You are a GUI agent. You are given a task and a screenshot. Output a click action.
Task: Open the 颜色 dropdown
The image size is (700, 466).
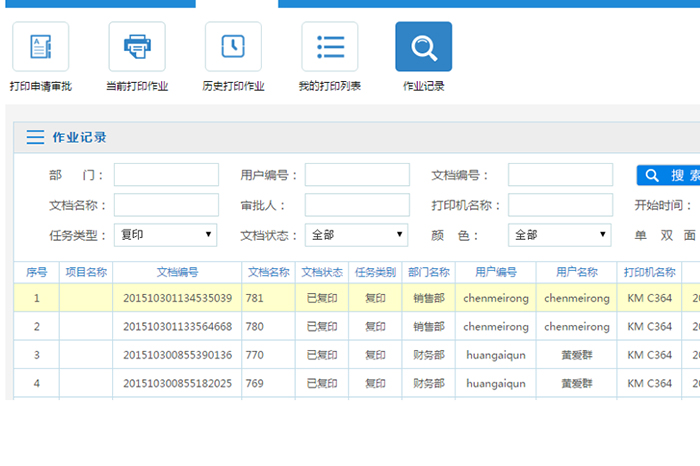(560, 235)
